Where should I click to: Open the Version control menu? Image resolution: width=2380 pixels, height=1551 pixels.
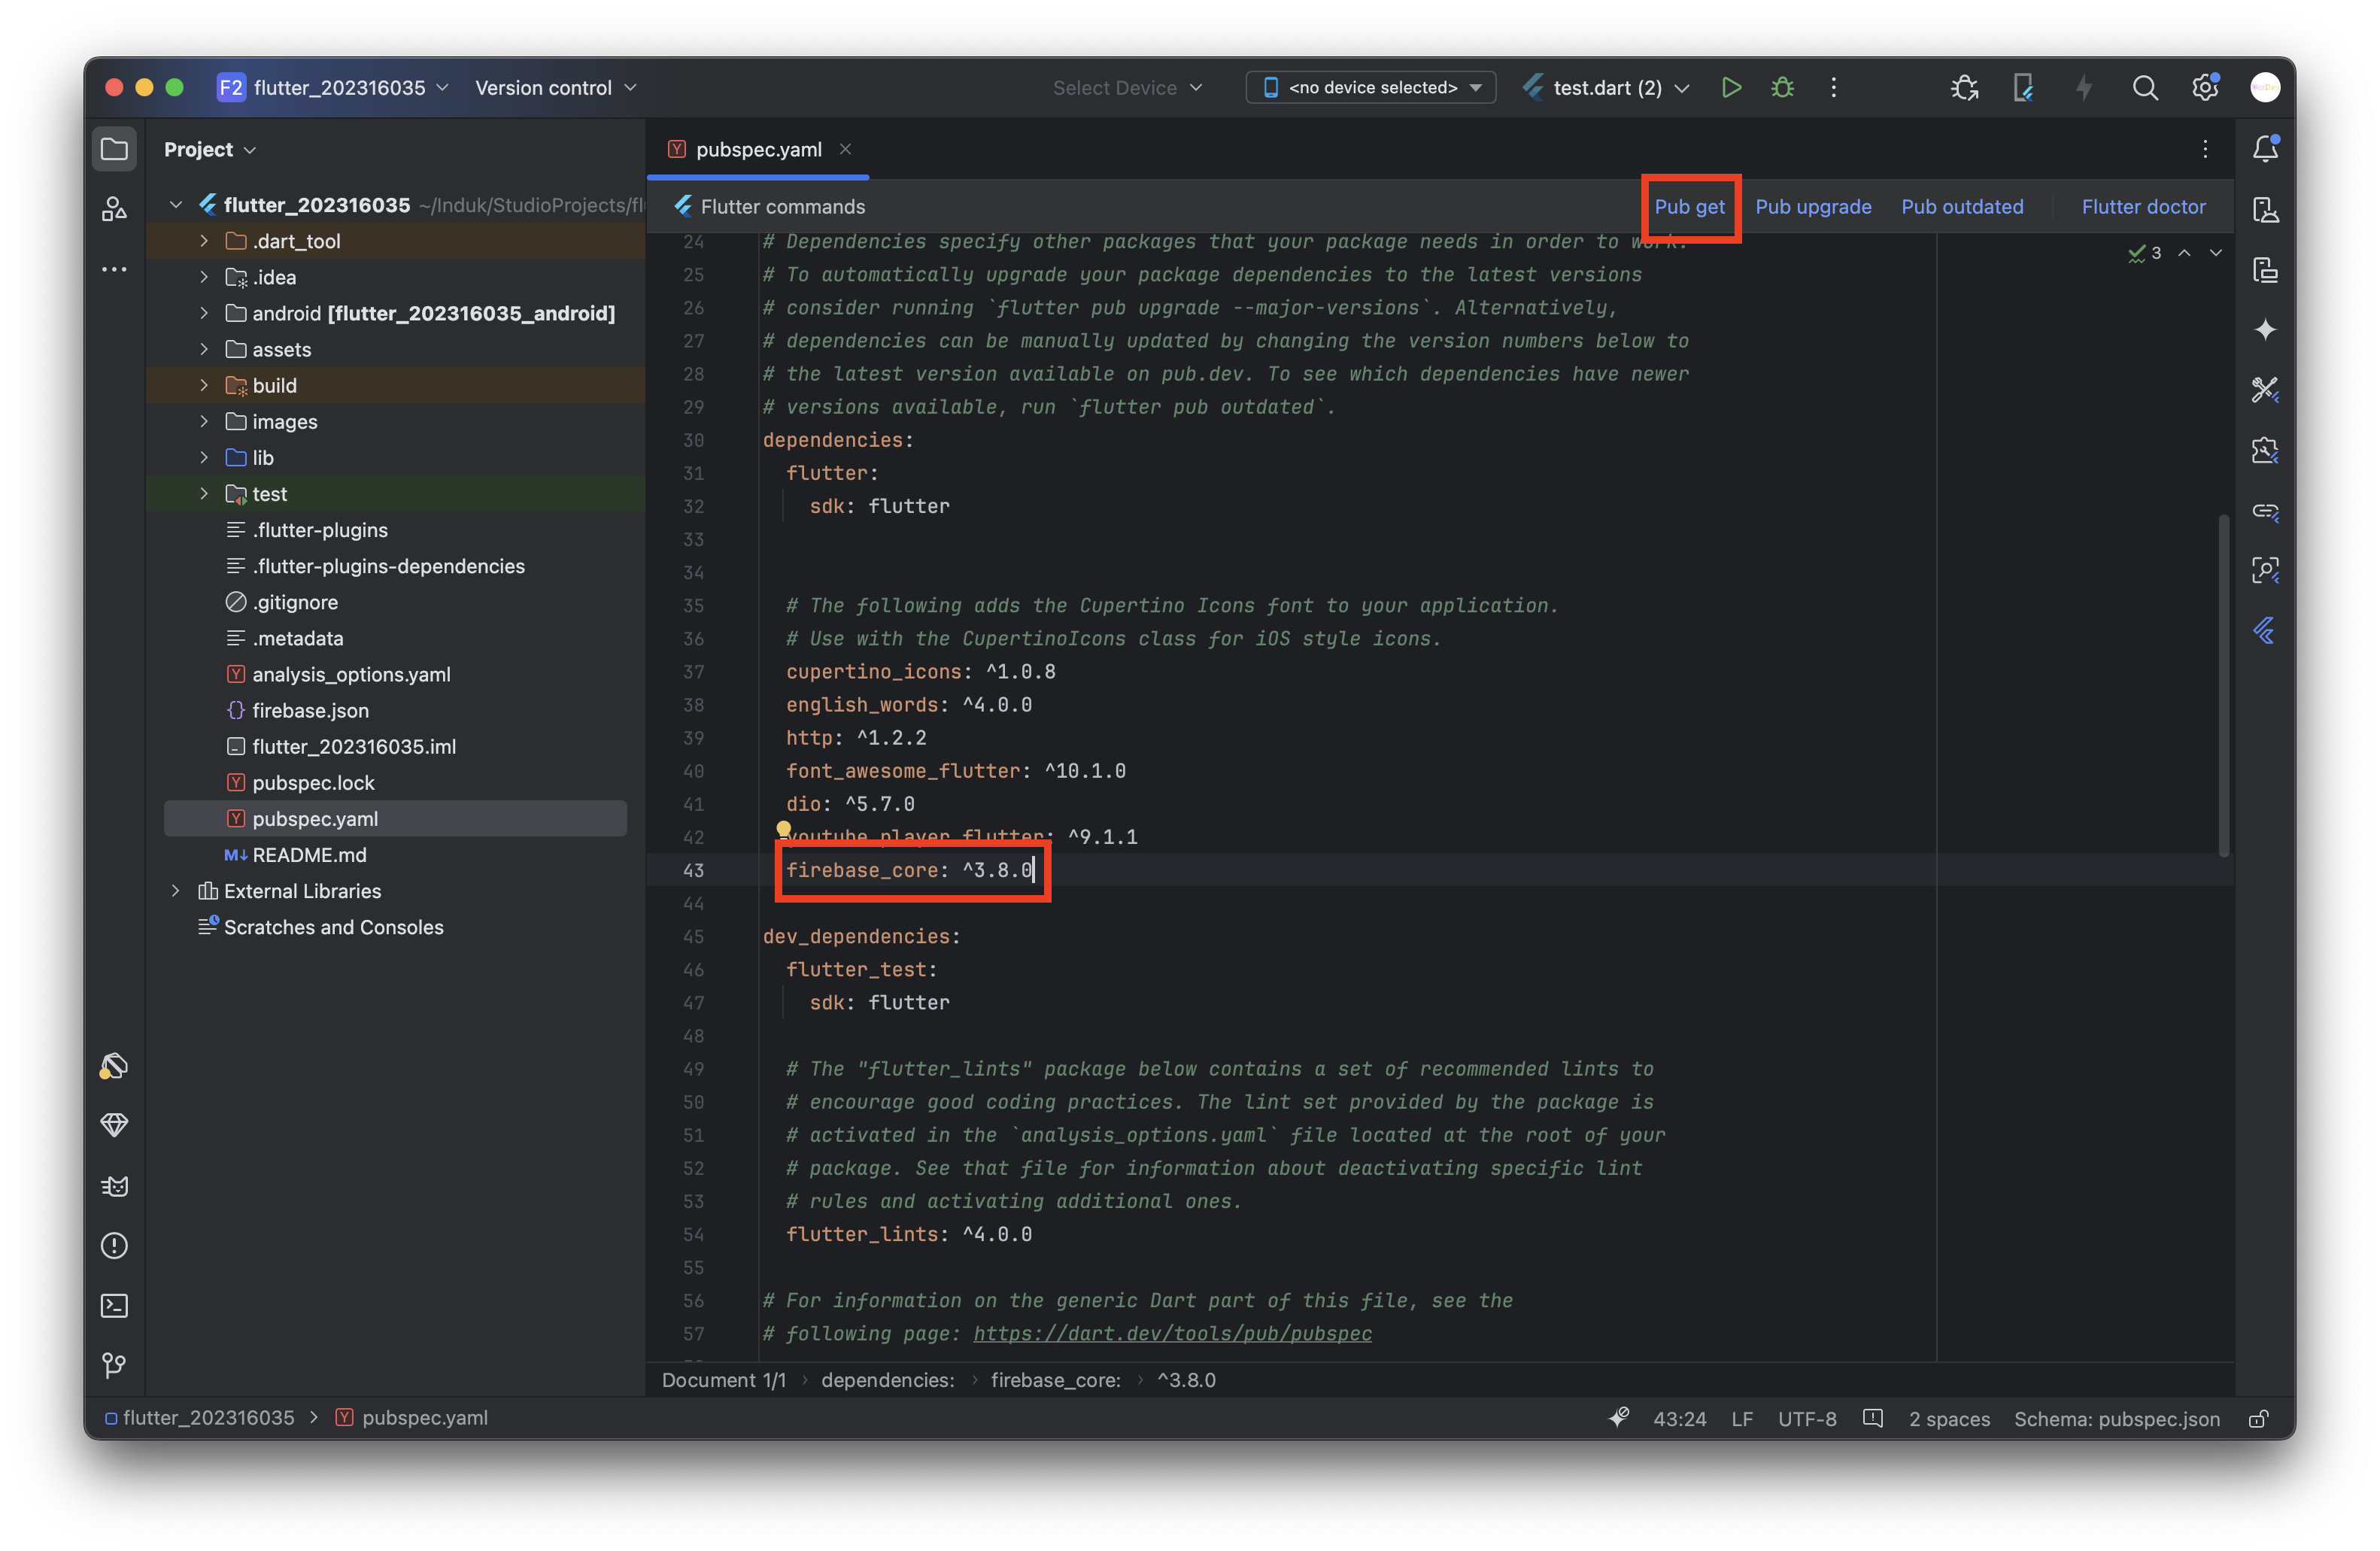pos(555,88)
